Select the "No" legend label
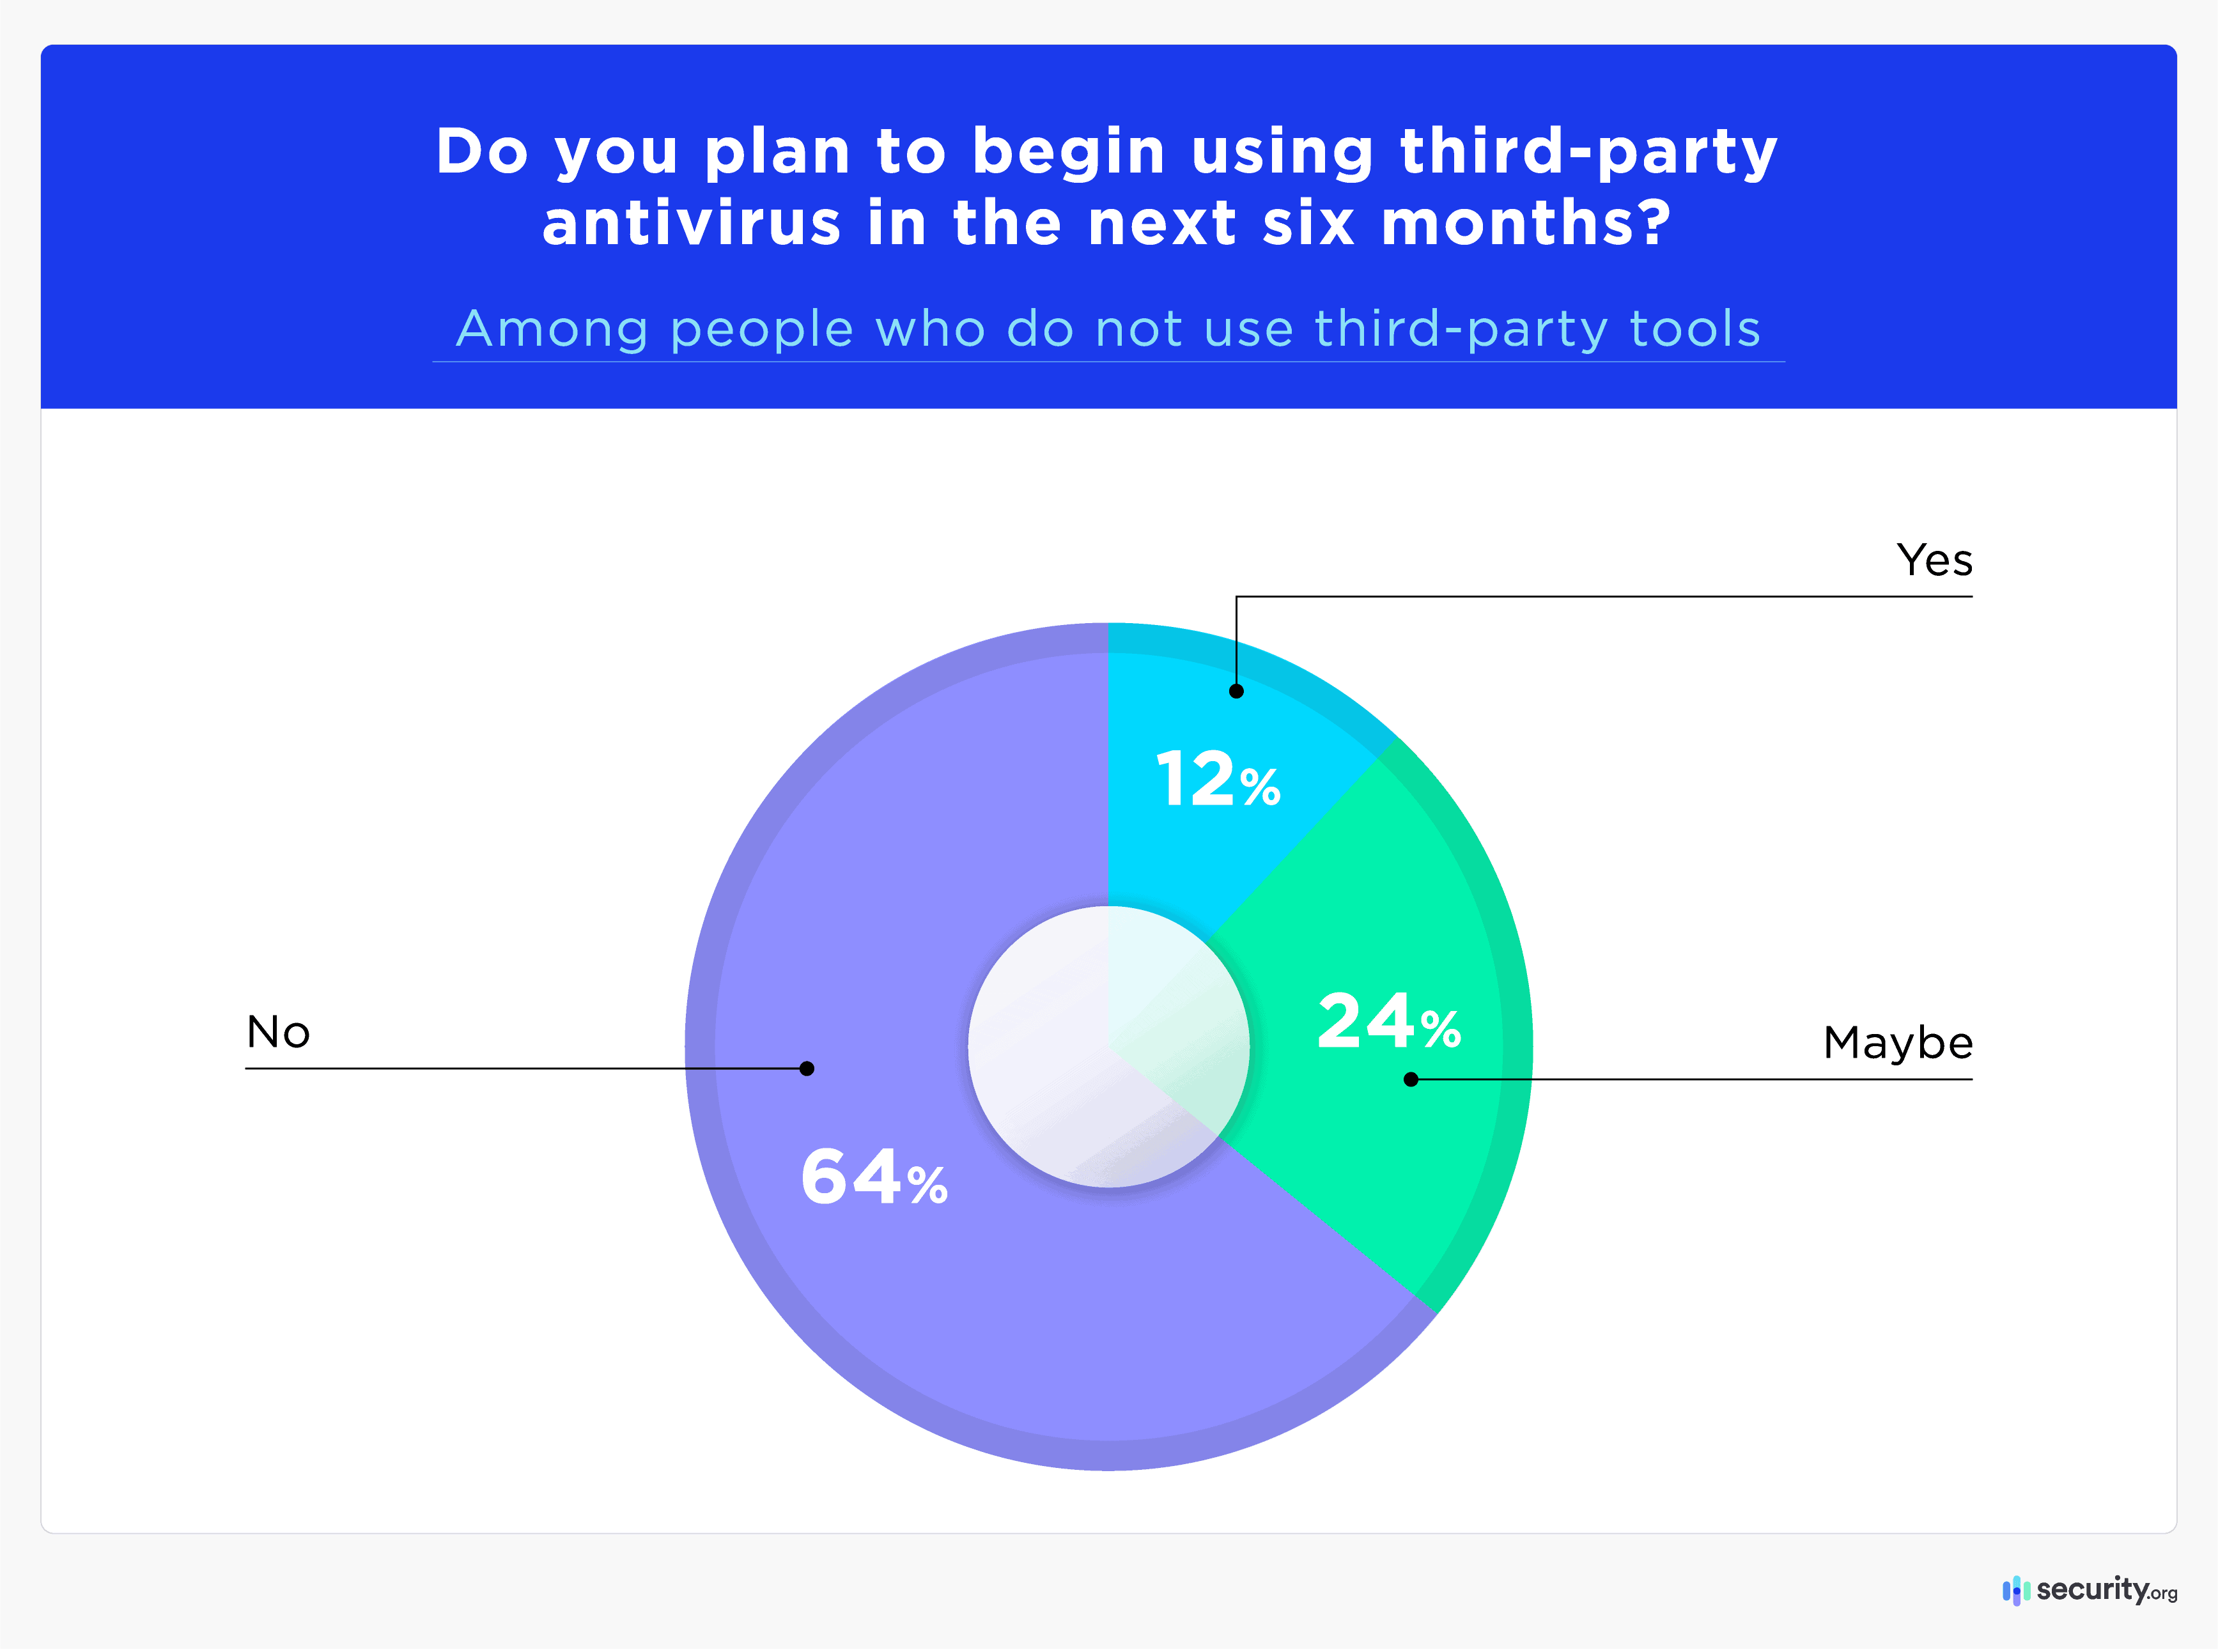This screenshot has width=2218, height=1652. pos(278,1032)
